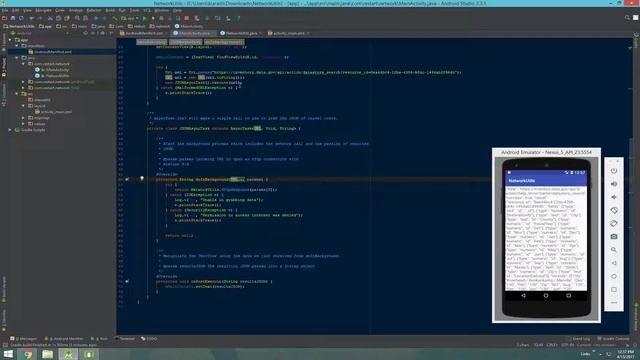The width and height of the screenshot is (640, 360).
Task: Click the Search Everywhere magnifier at top right
Action: click(627, 18)
